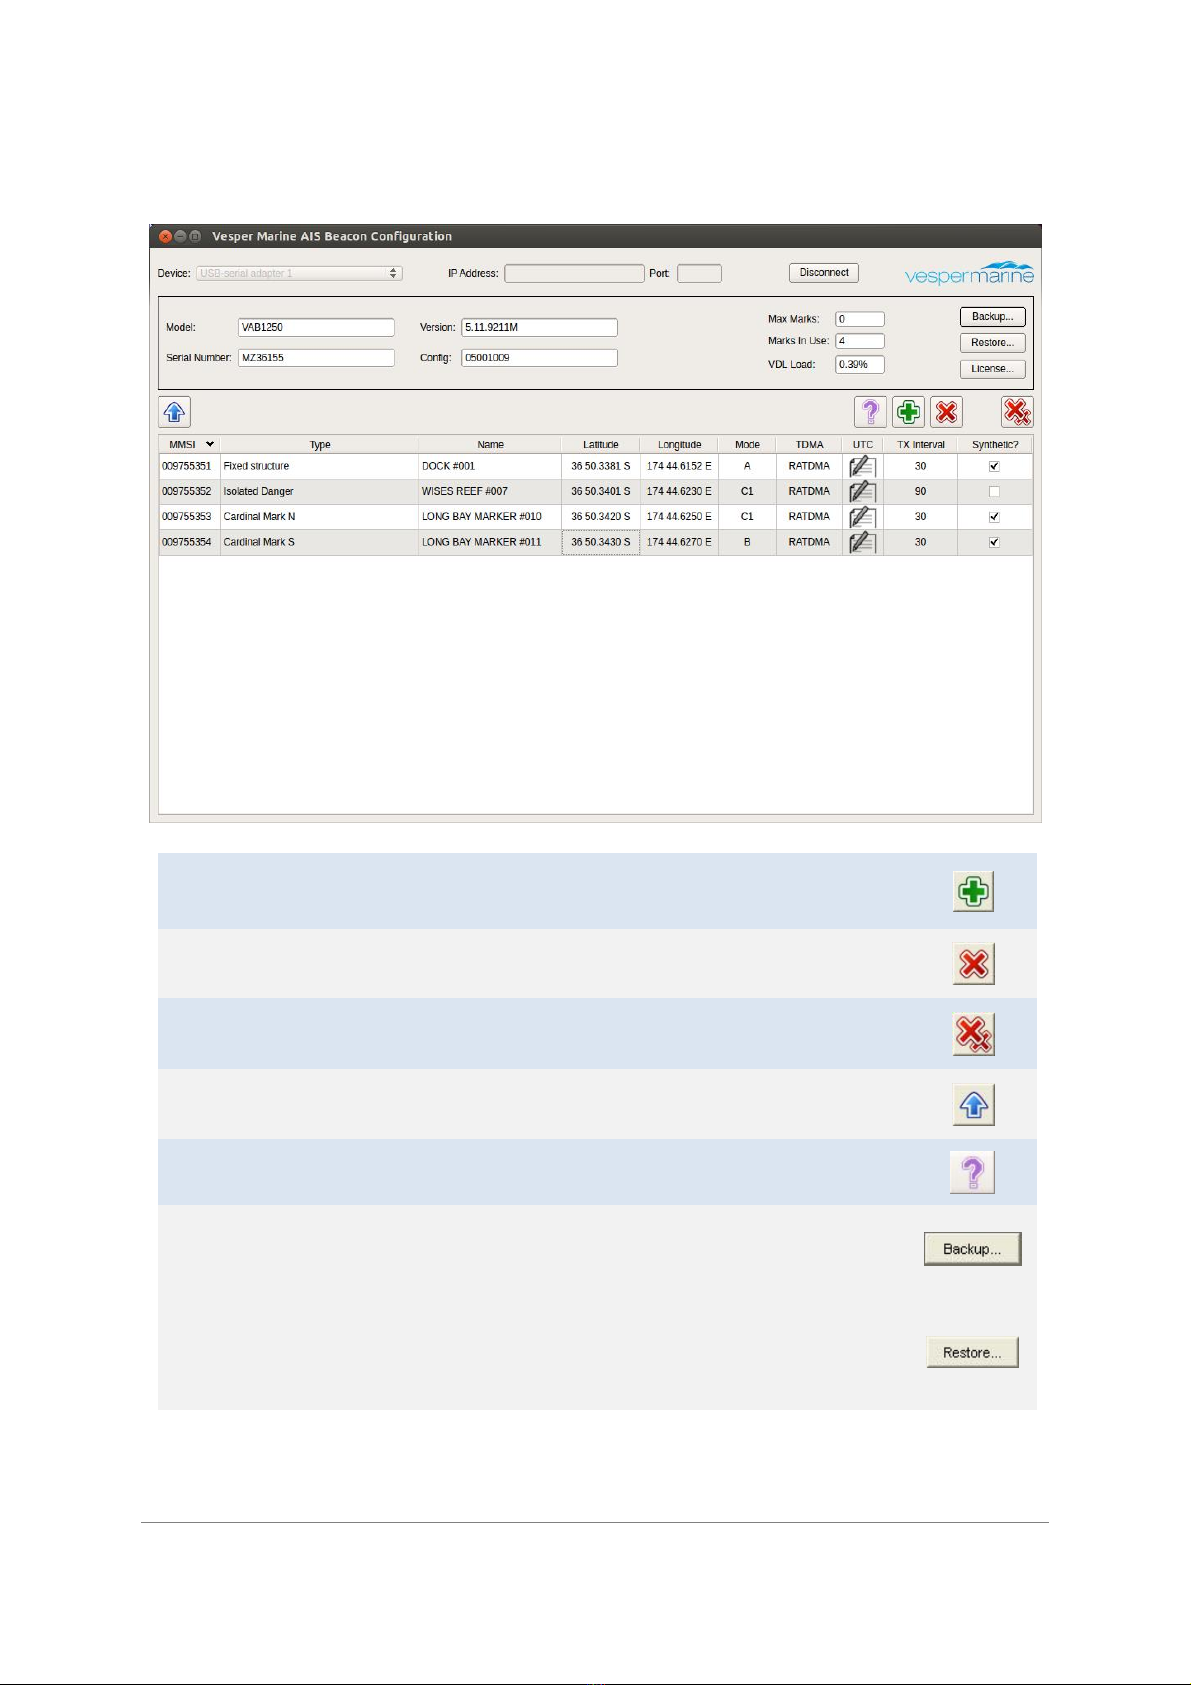Click Backup... button in the application window

tap(993, 317)
